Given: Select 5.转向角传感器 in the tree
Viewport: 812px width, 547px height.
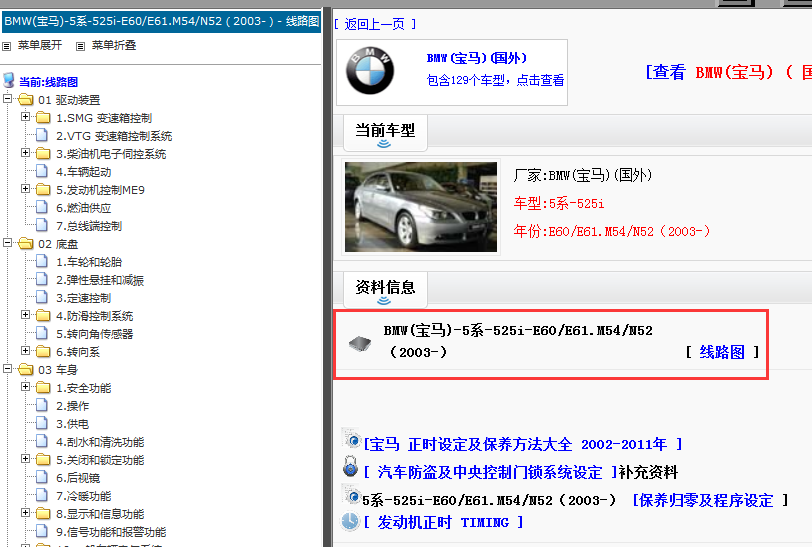Looking at the screenshot, I should click(94, 334).
